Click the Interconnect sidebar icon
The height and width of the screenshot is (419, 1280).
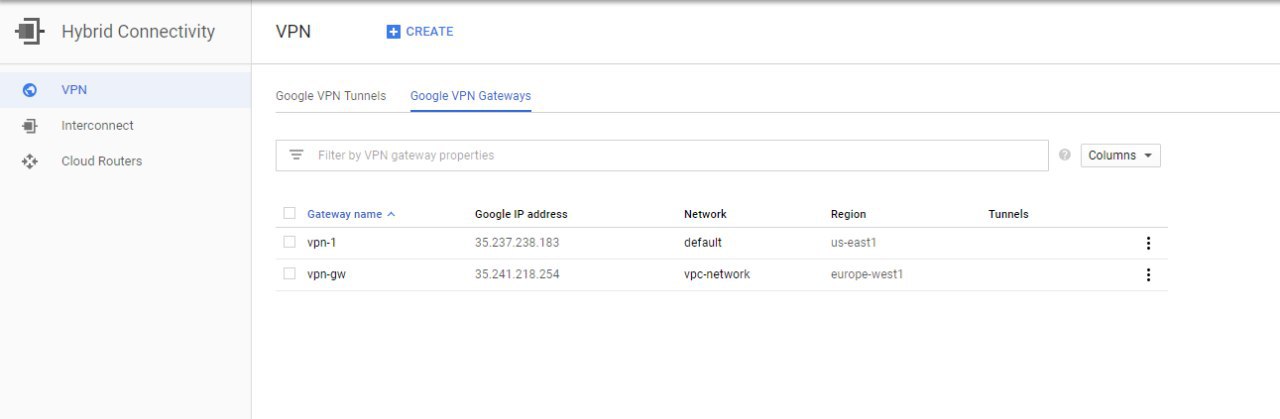coord(29,126)
